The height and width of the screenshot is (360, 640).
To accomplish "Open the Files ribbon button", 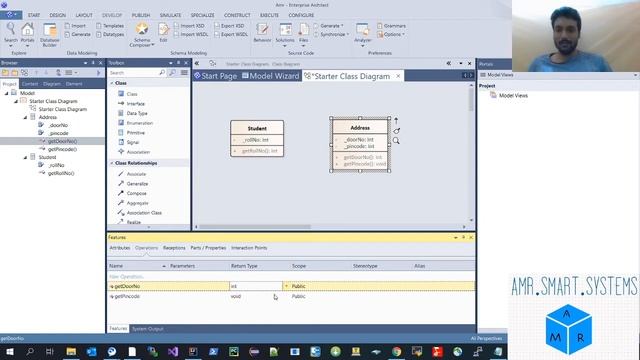I will [303, 34].
